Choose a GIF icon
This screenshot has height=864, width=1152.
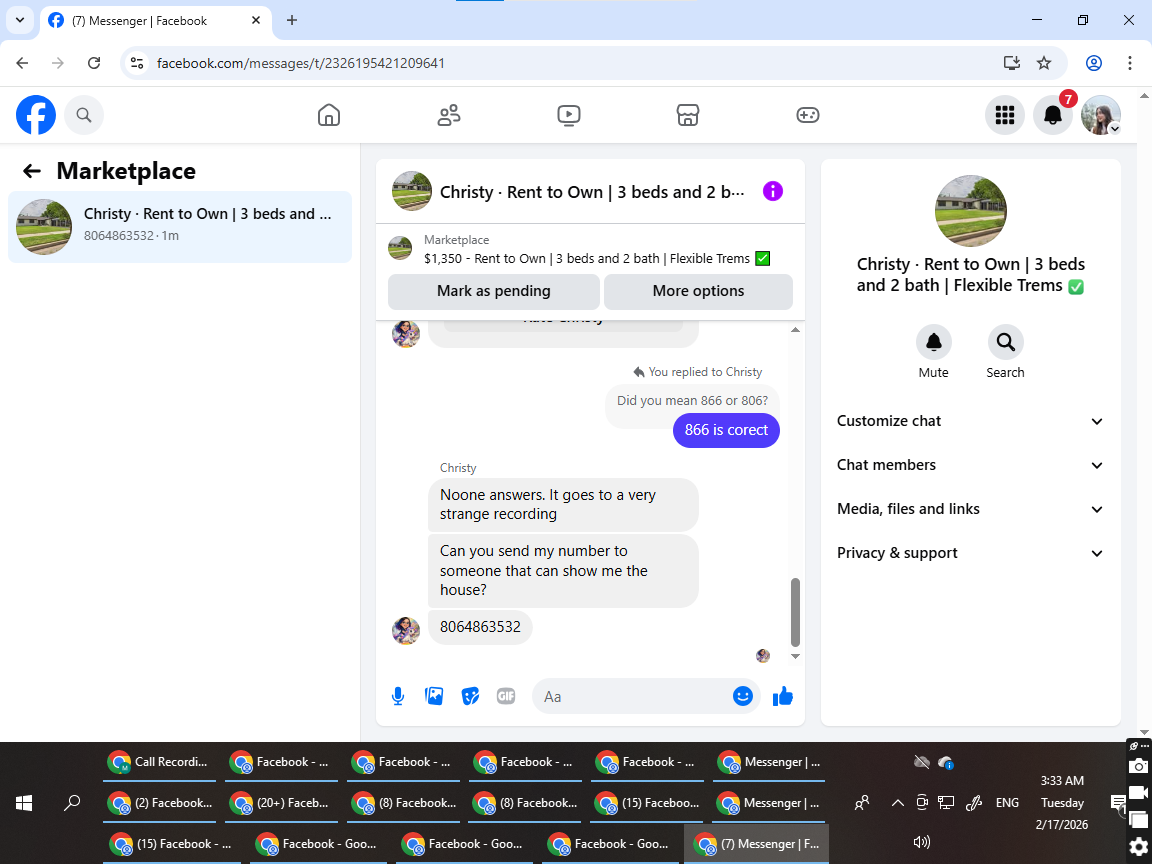click(505, 696)
